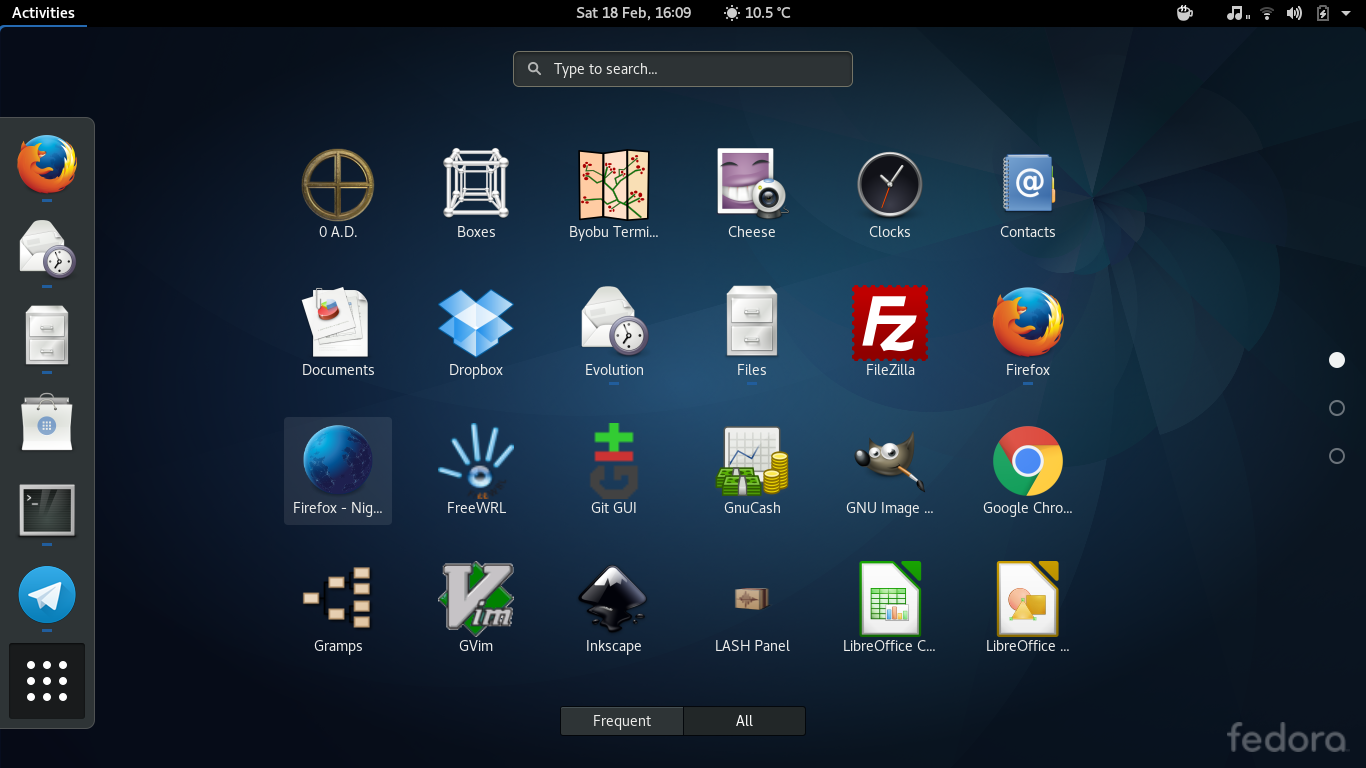The image size is (1366, 768).
Task: Switch to the All tab
Action: pos(744,721)
